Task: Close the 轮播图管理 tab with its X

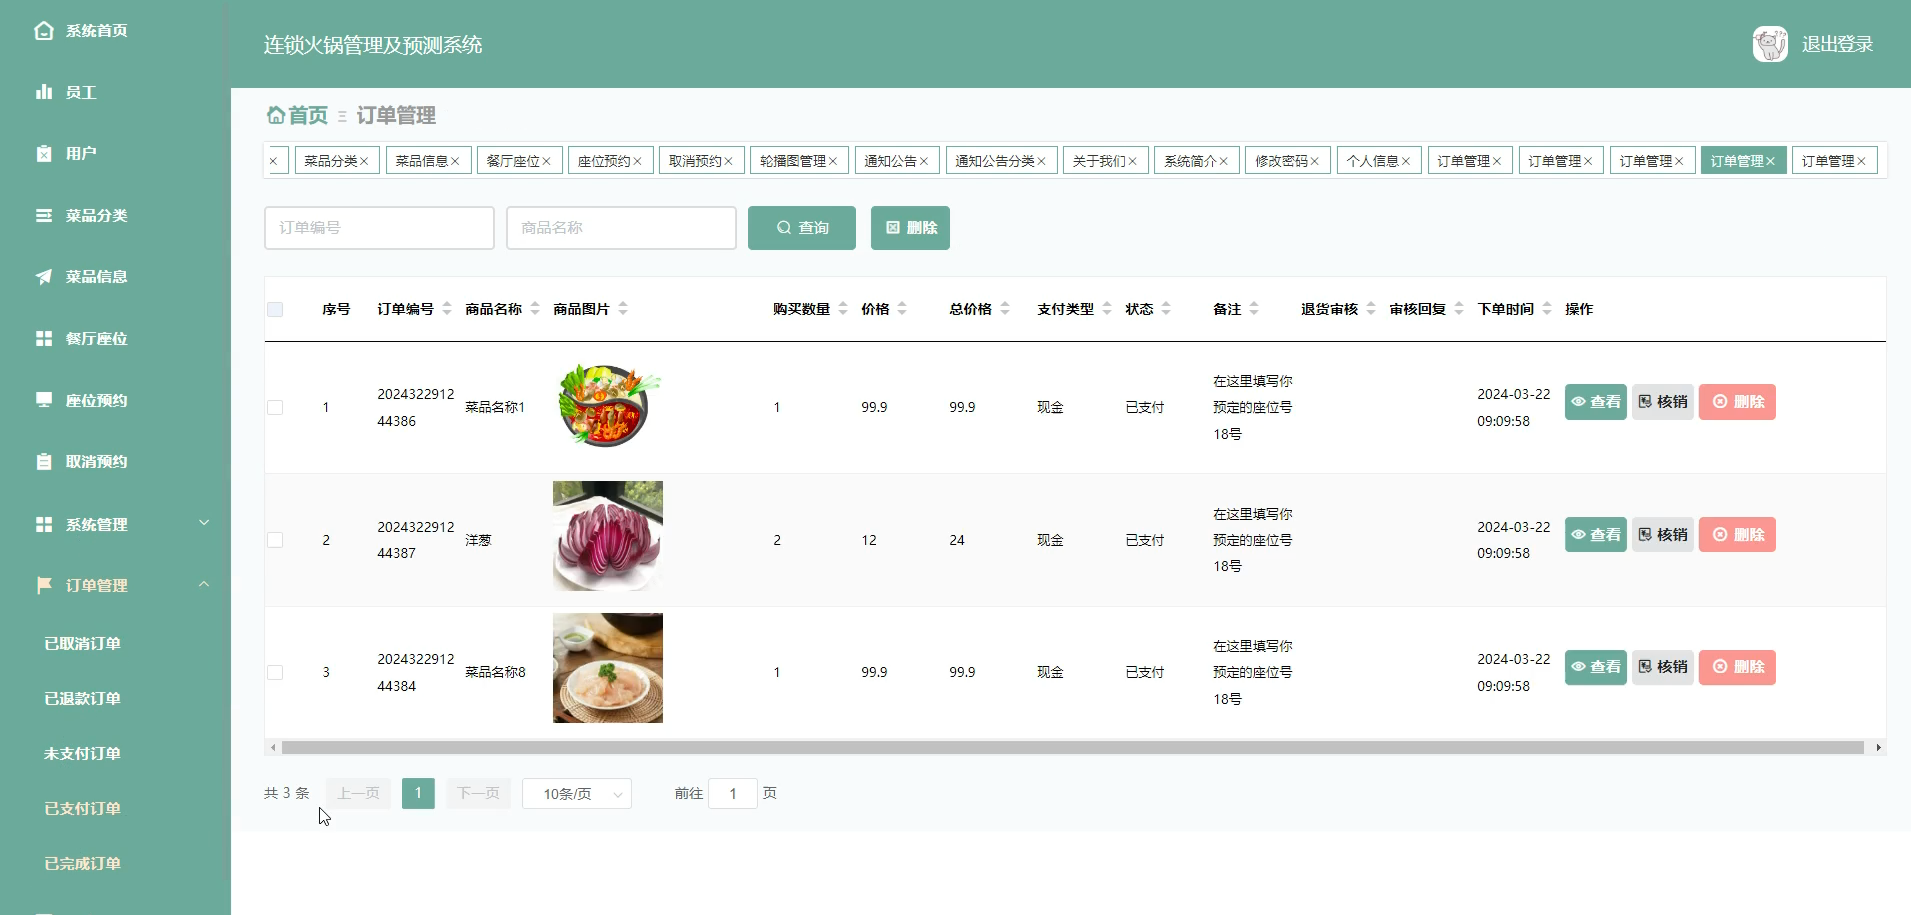Action: pos(833,161)
